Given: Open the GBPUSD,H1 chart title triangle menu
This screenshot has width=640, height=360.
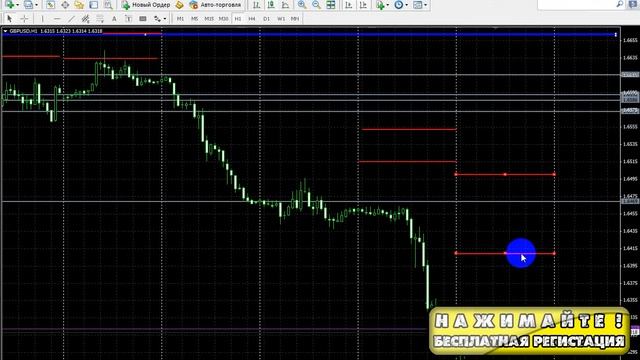Looking at the screenshot, I should tap(5, 31).
